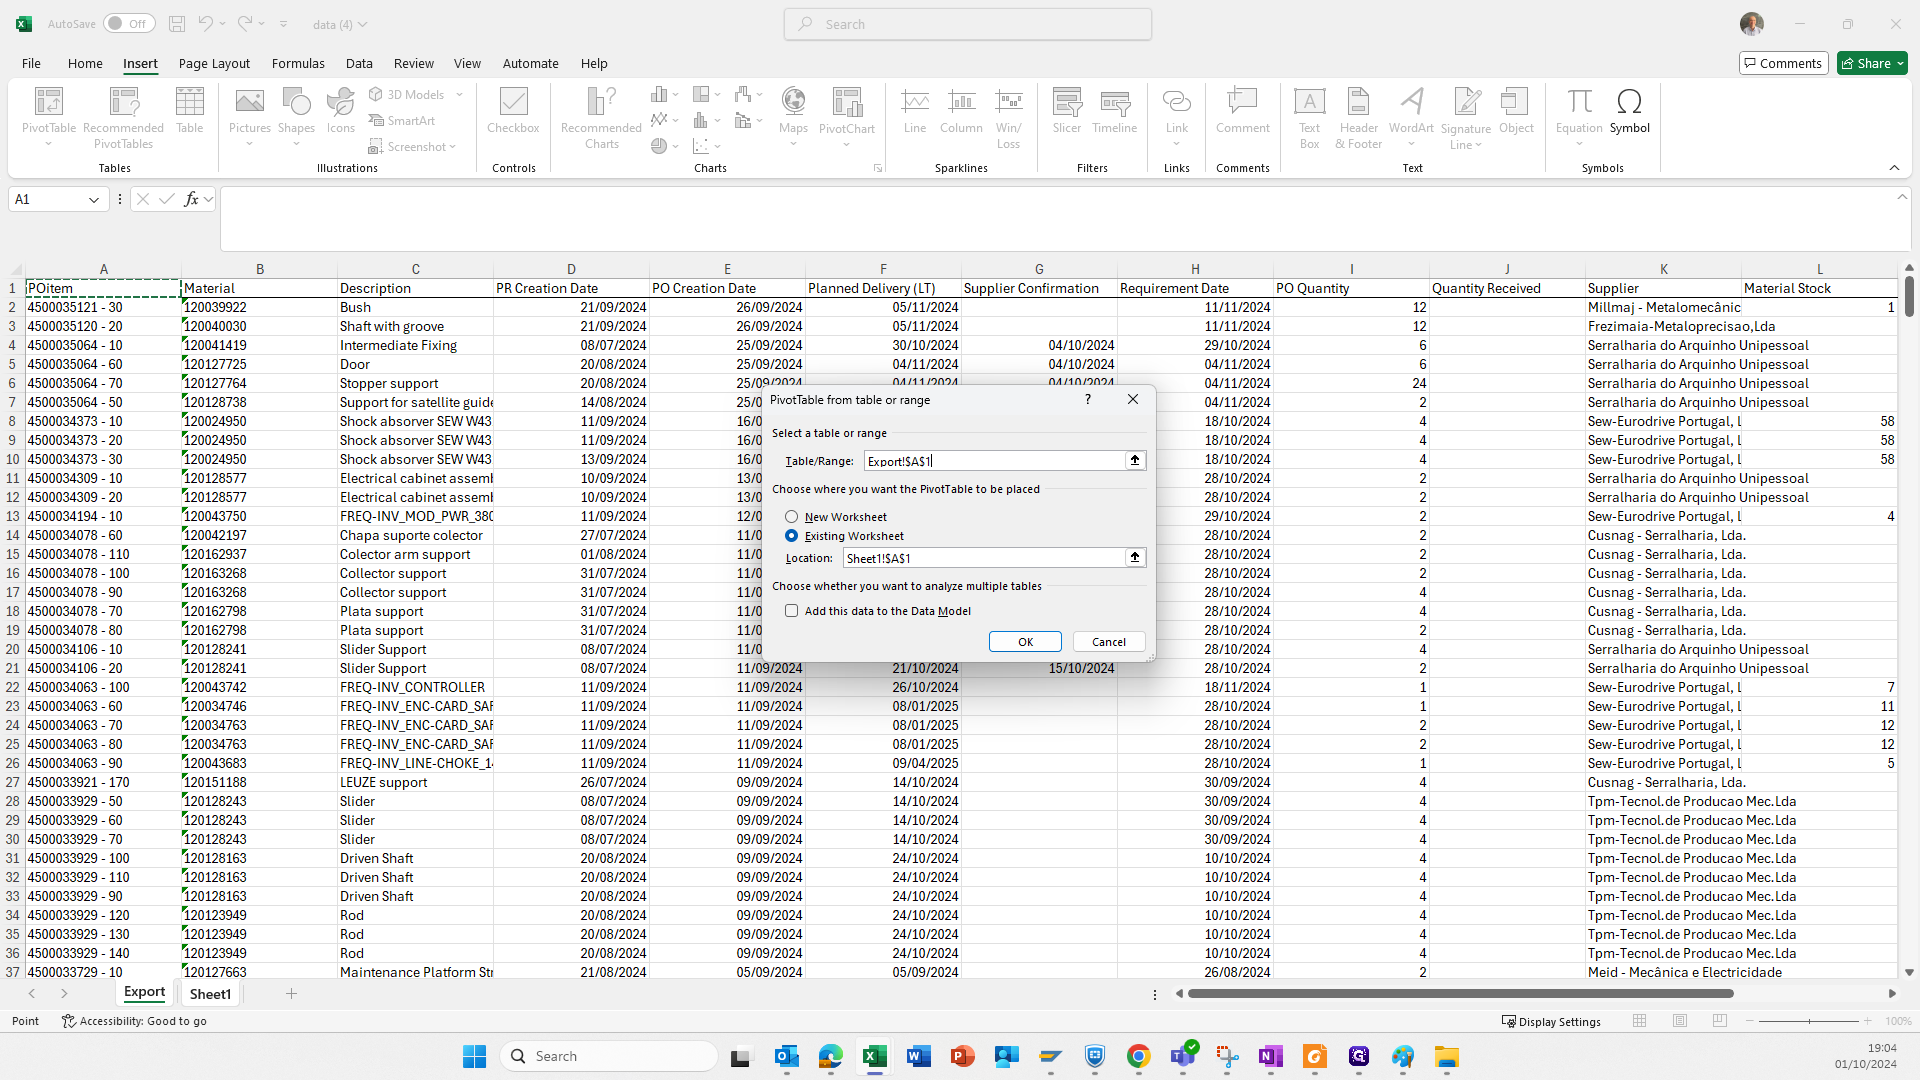Insert a new Comment from ribbon

pyautogui.click(x=1242, y=110)
